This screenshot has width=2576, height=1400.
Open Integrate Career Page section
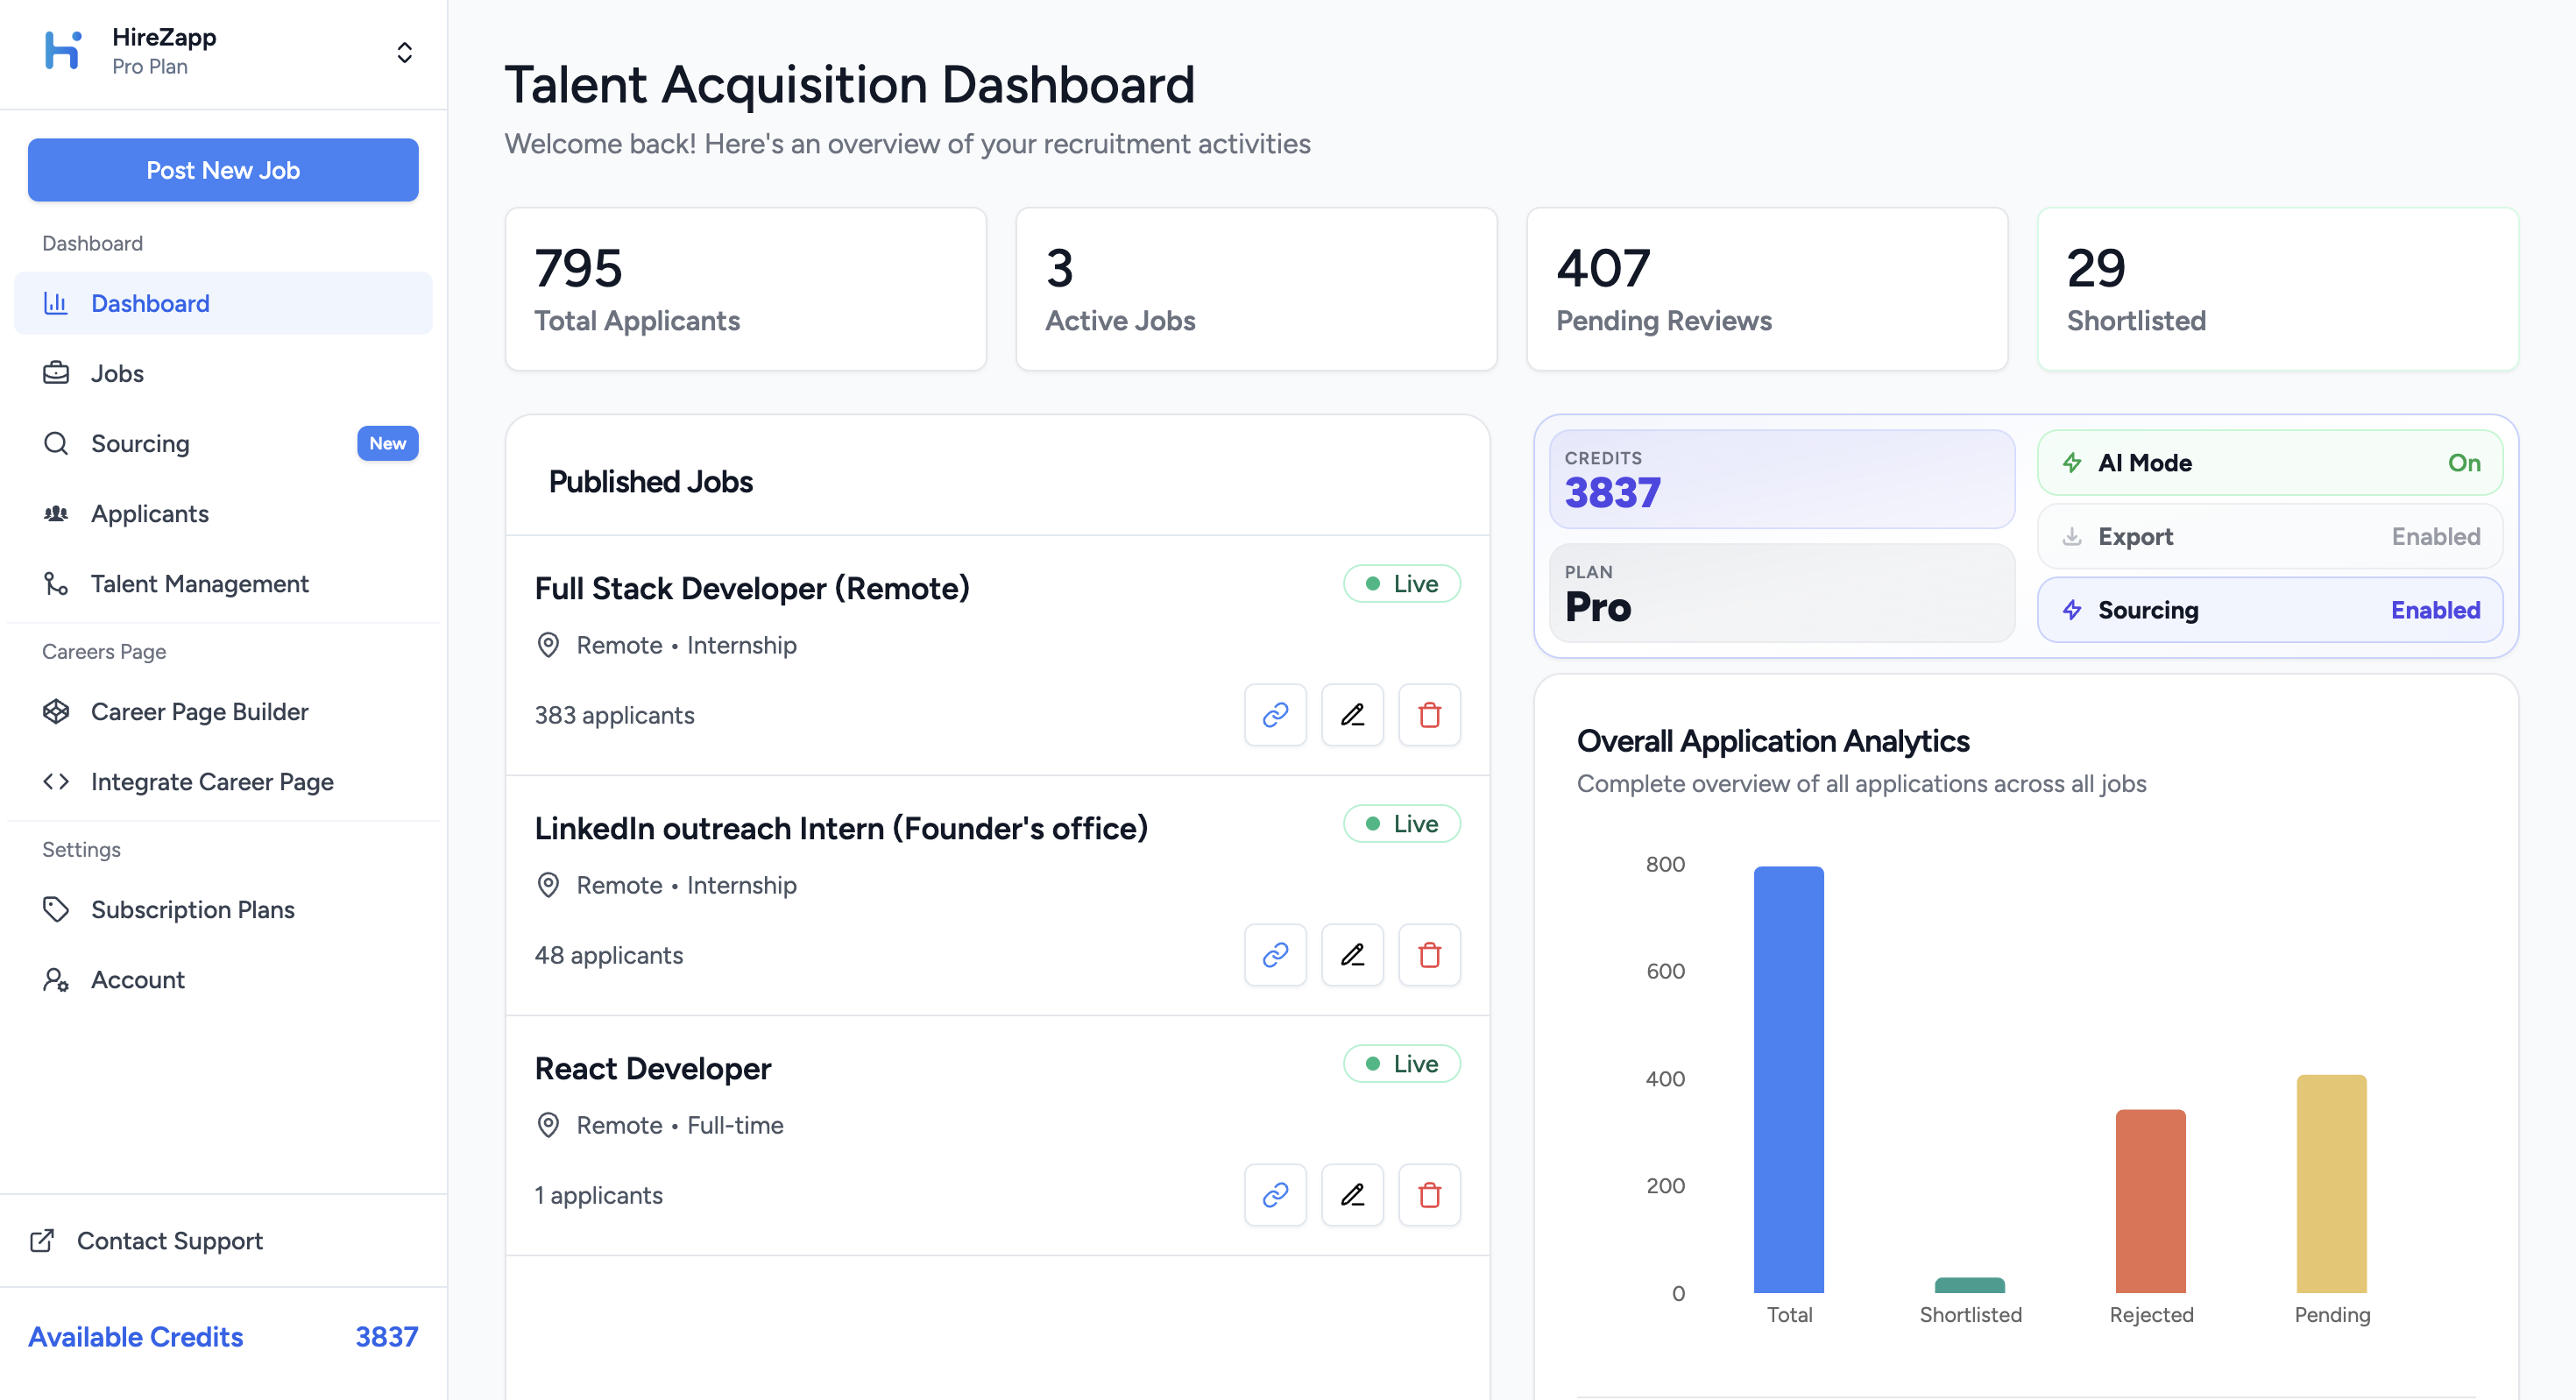point(212,782)
